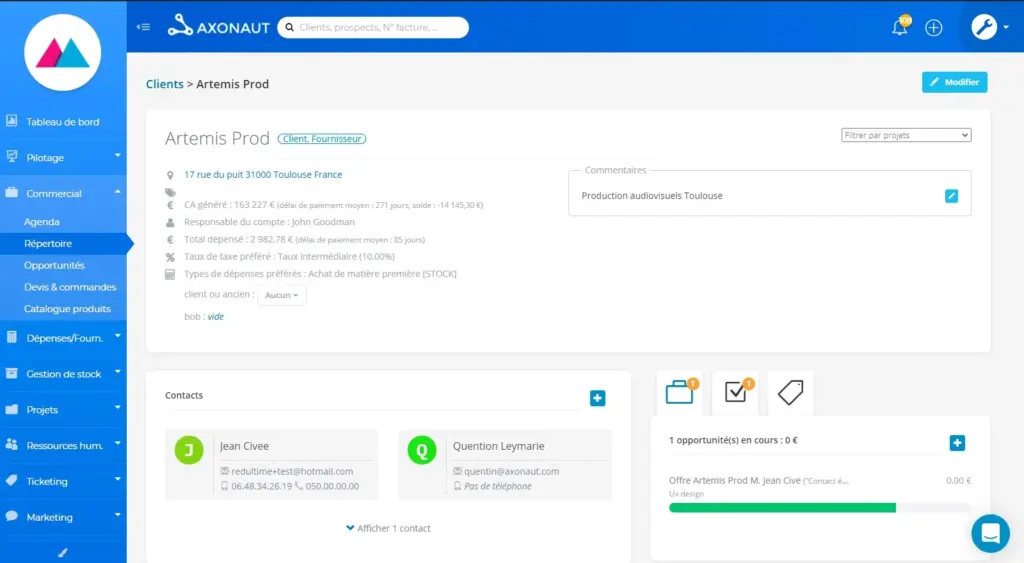Open the chat support bubble
Image resolution: width=1024 pixels, height=563 pixels.
coord(990,533)
